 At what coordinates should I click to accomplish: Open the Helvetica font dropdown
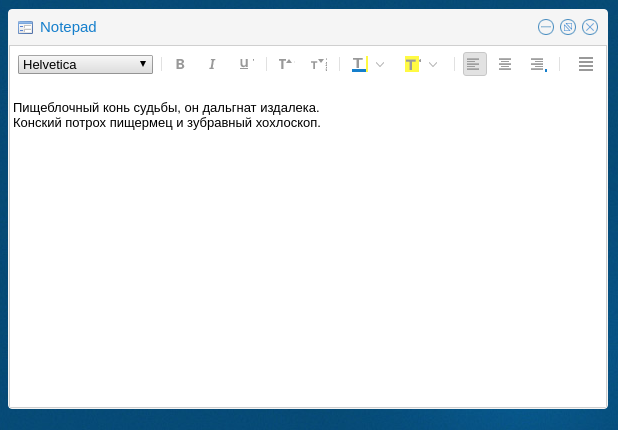[x=85, y=64]
